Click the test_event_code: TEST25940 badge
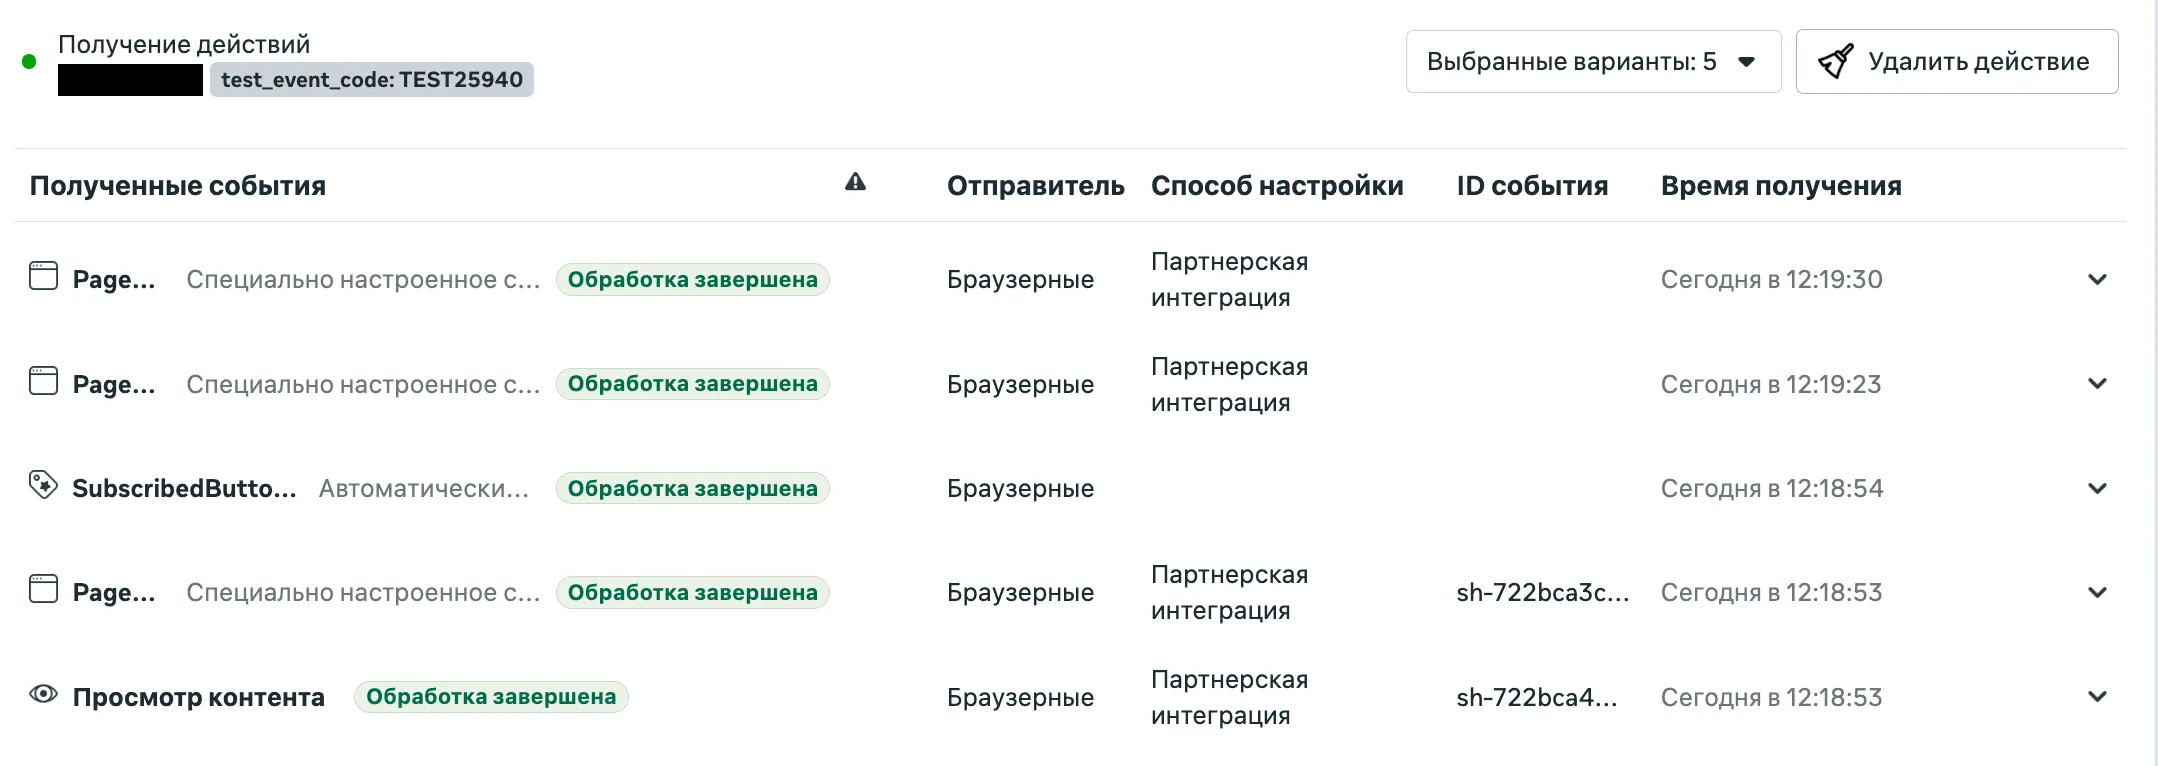 371,80
